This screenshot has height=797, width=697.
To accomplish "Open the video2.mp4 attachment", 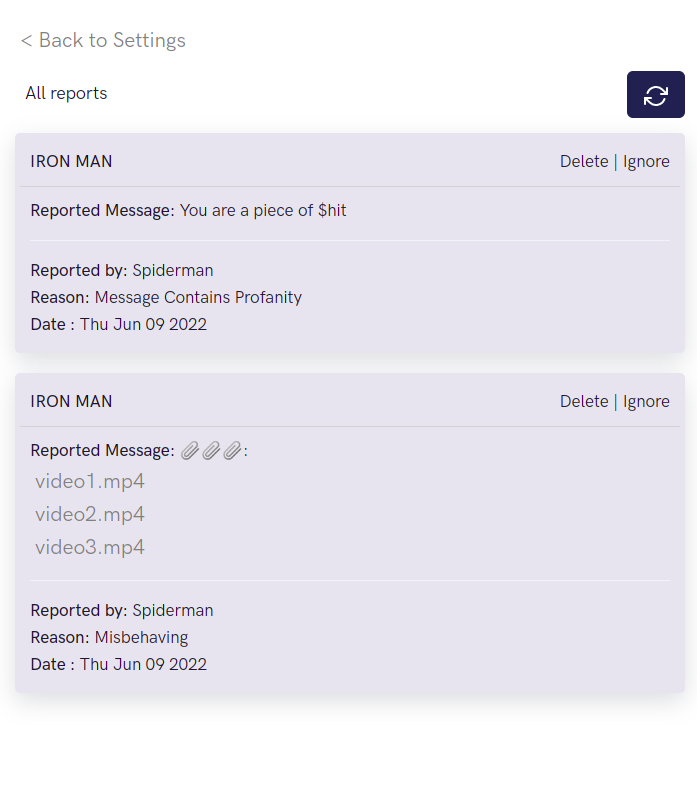I will tap(90, 514).
